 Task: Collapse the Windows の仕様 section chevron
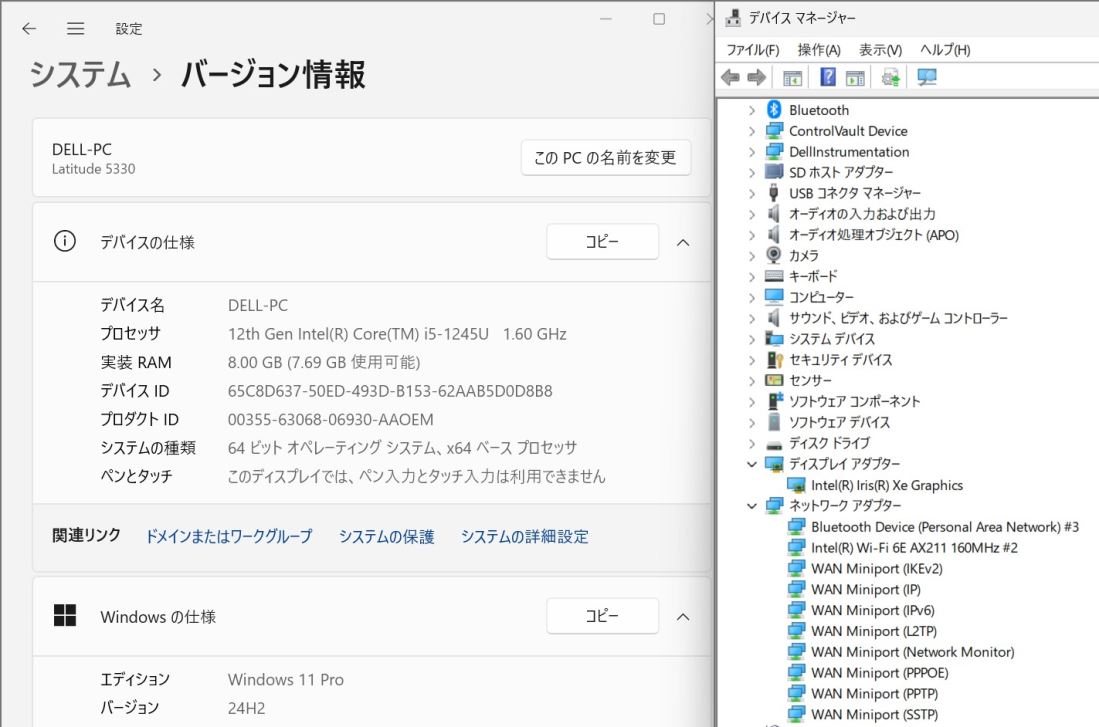point(683,617)
